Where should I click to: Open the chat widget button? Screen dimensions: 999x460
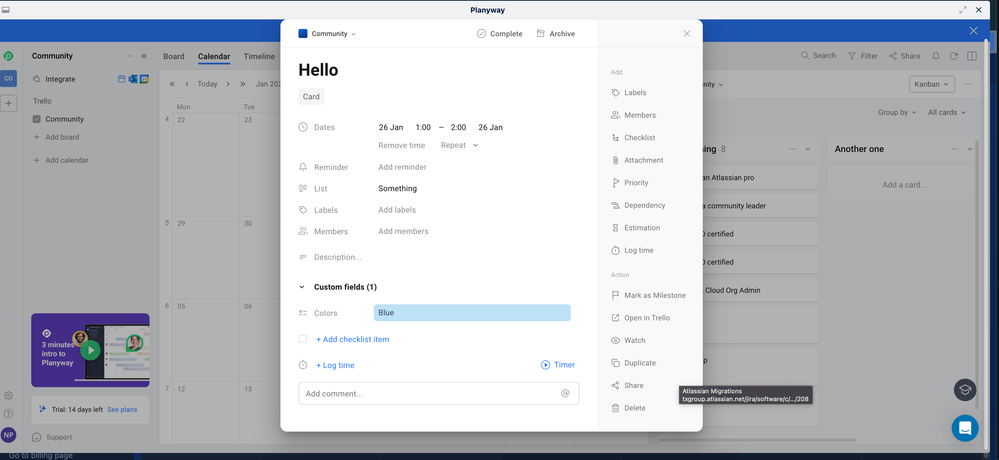click(x=965, y=428)
